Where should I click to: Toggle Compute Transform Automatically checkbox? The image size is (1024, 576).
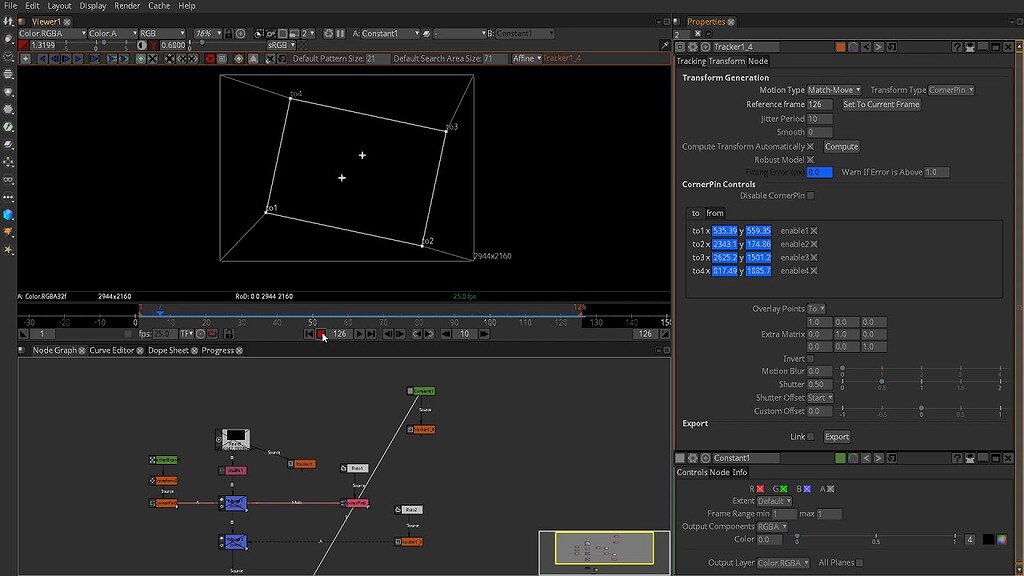[810, 147]
